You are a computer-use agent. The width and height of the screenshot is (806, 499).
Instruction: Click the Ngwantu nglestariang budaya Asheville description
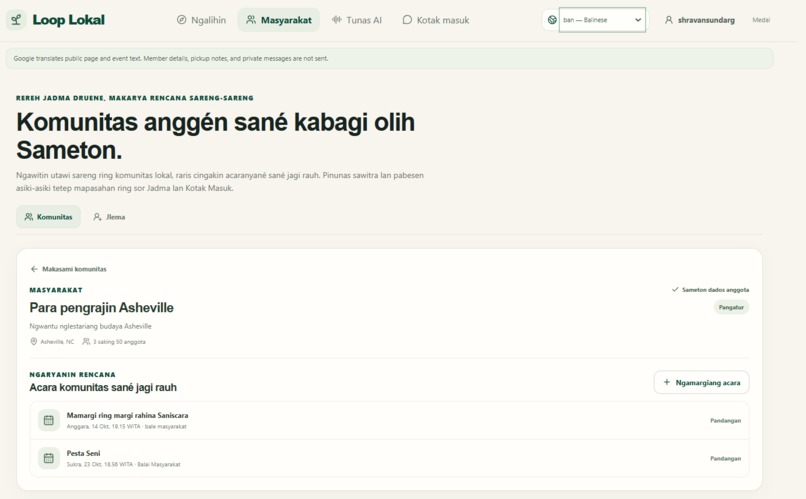(90, 326)
